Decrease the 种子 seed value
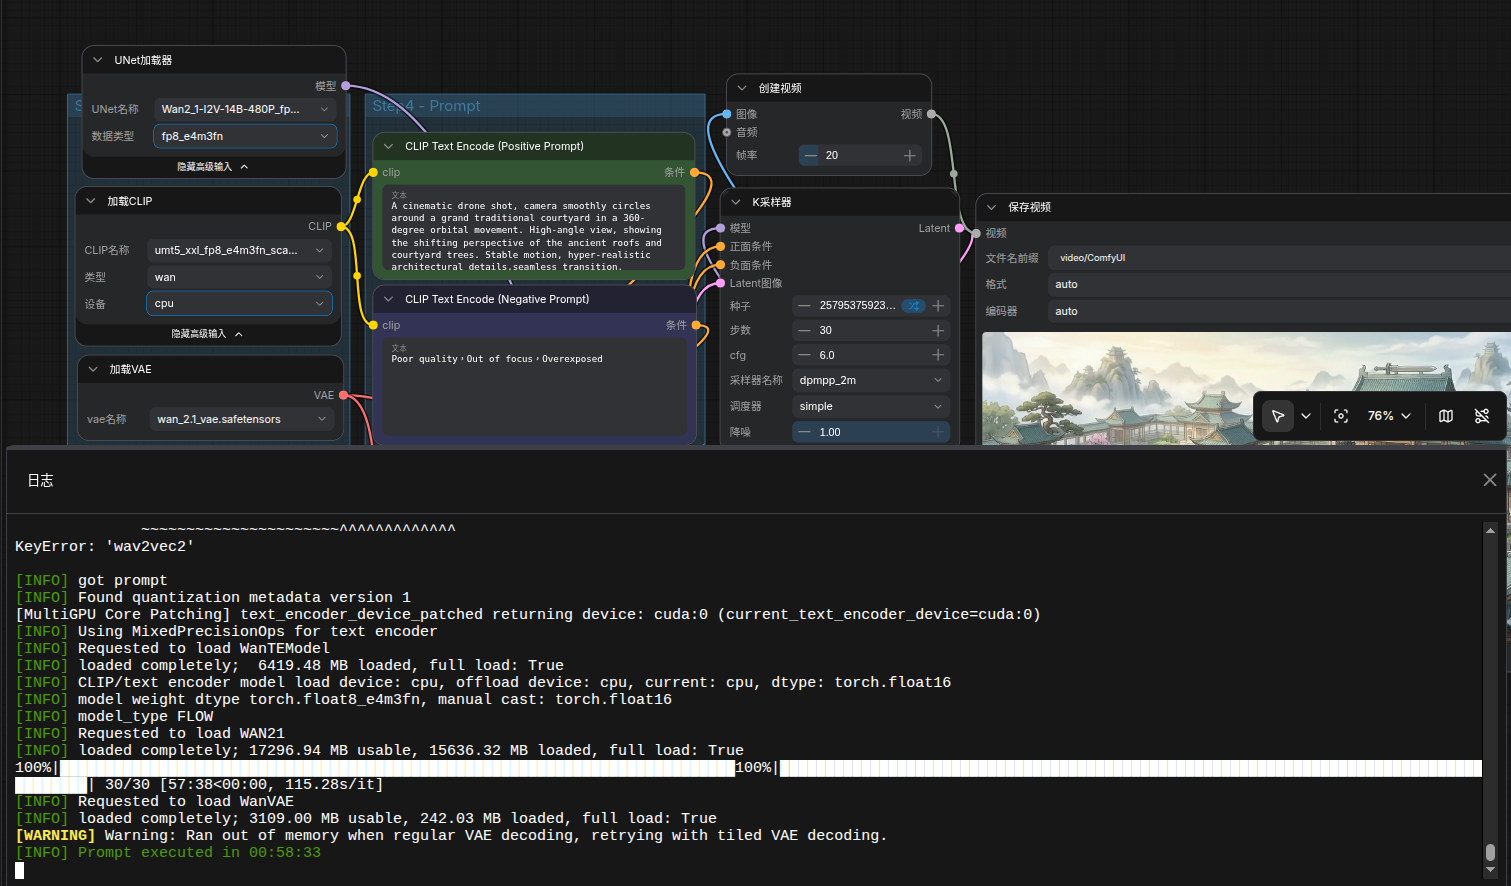This screenshot has width=1511, height=886. pyautogui.click(x=803, y=305)
